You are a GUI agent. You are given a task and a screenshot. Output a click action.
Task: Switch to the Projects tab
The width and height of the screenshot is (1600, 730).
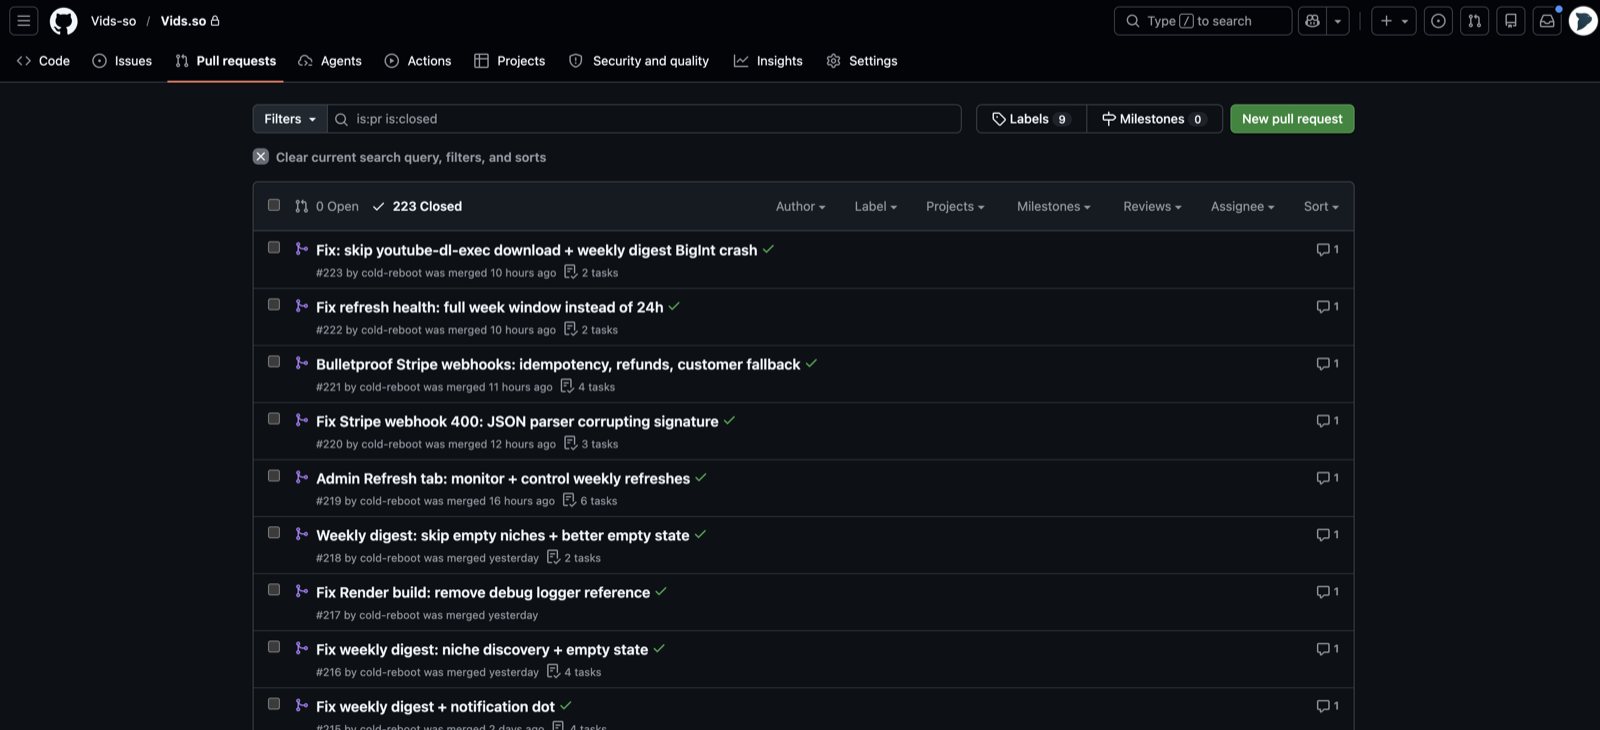pos(510,61)
